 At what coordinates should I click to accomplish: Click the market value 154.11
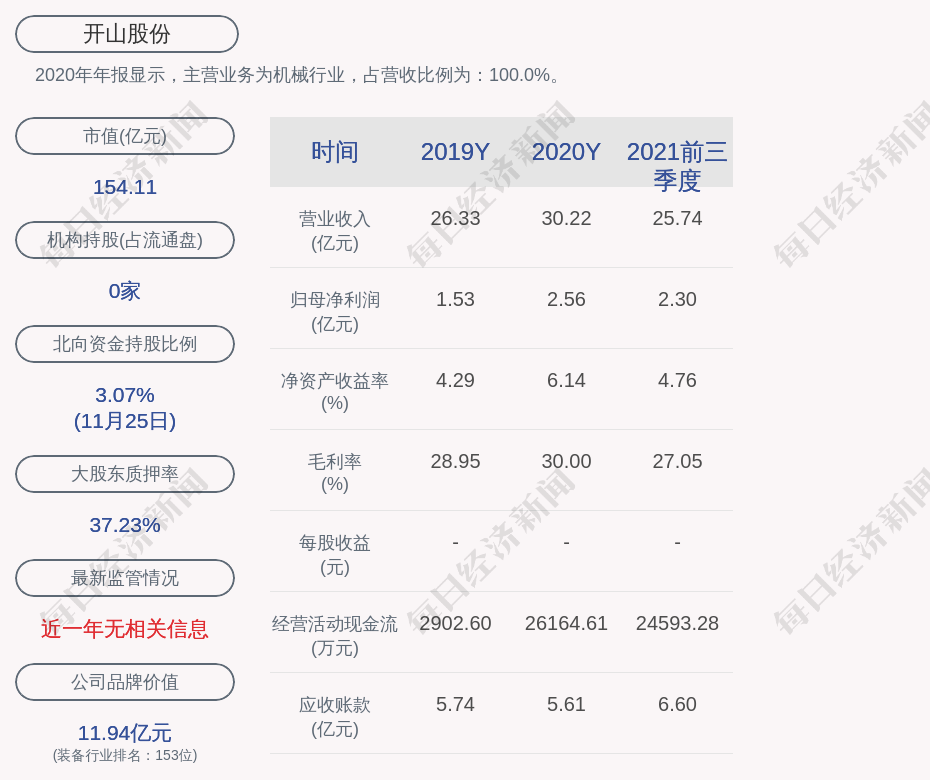coord(125,187)
